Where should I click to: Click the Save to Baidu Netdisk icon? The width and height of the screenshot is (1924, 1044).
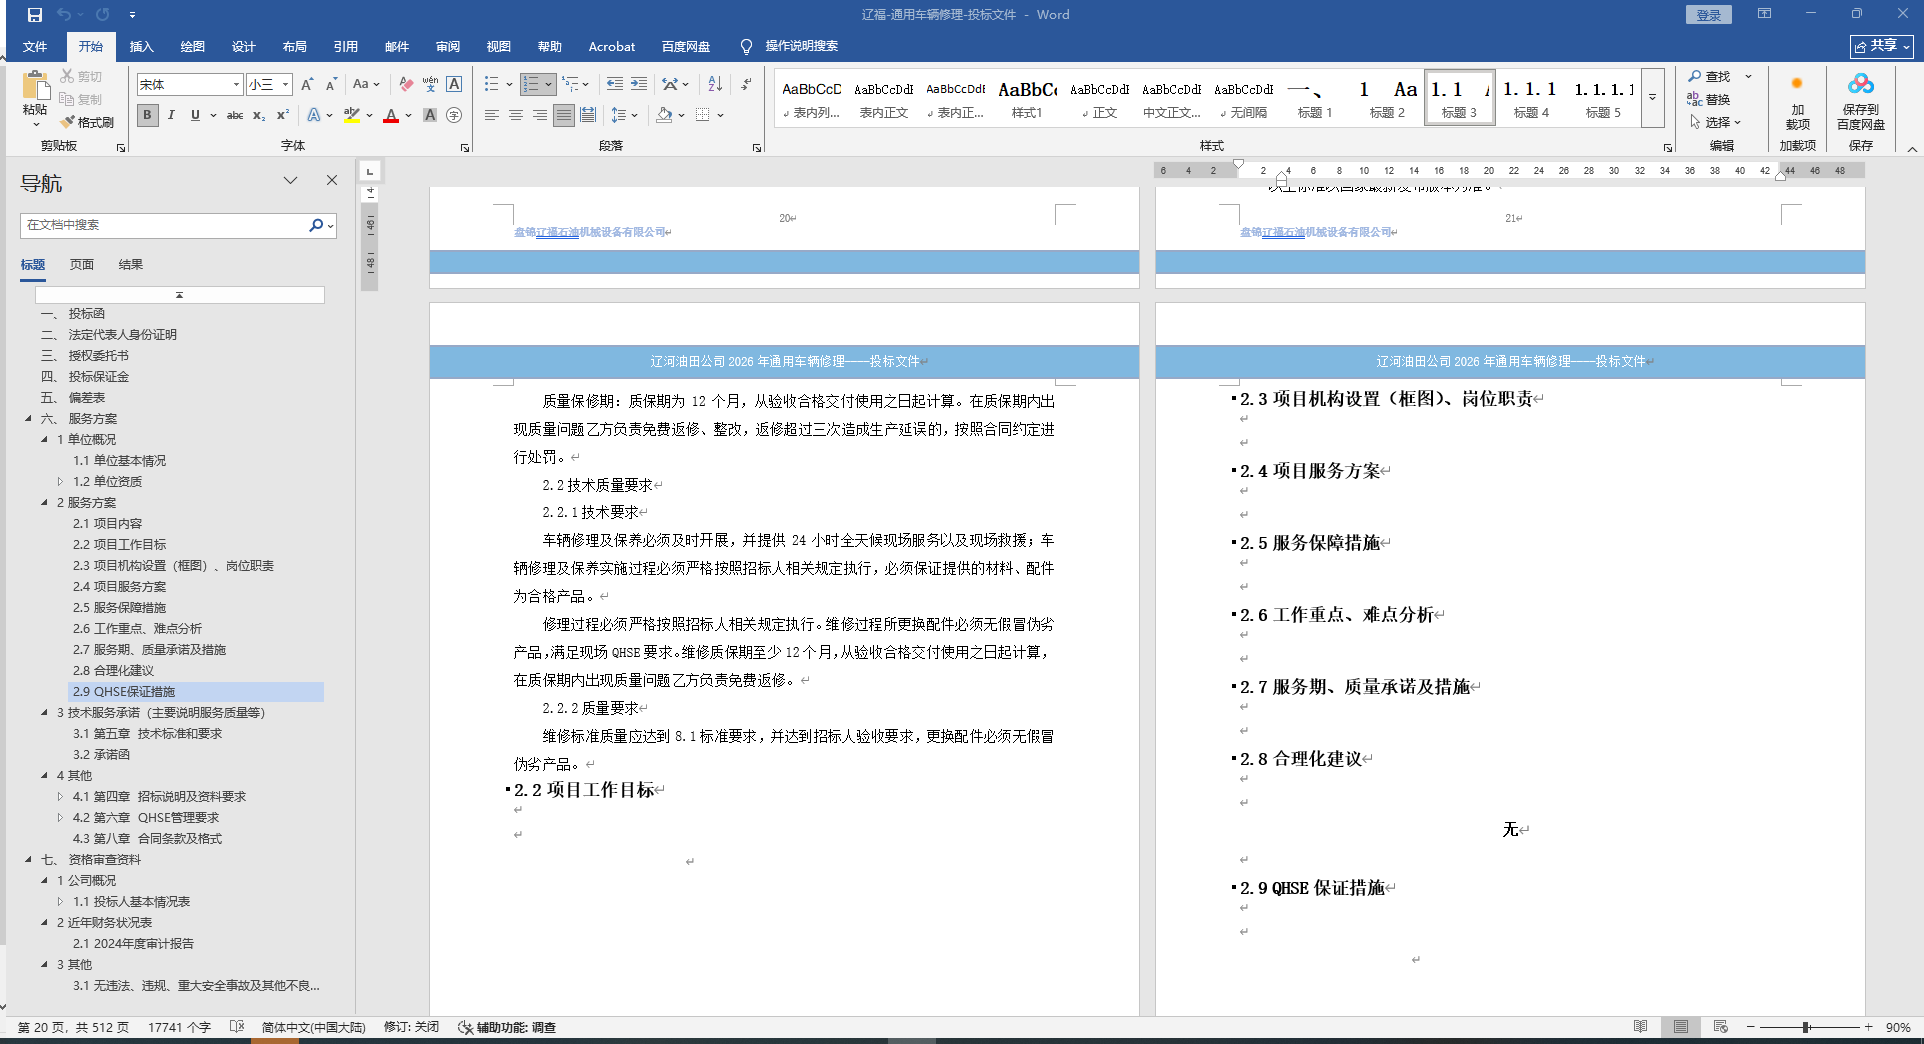[1861, 84]
